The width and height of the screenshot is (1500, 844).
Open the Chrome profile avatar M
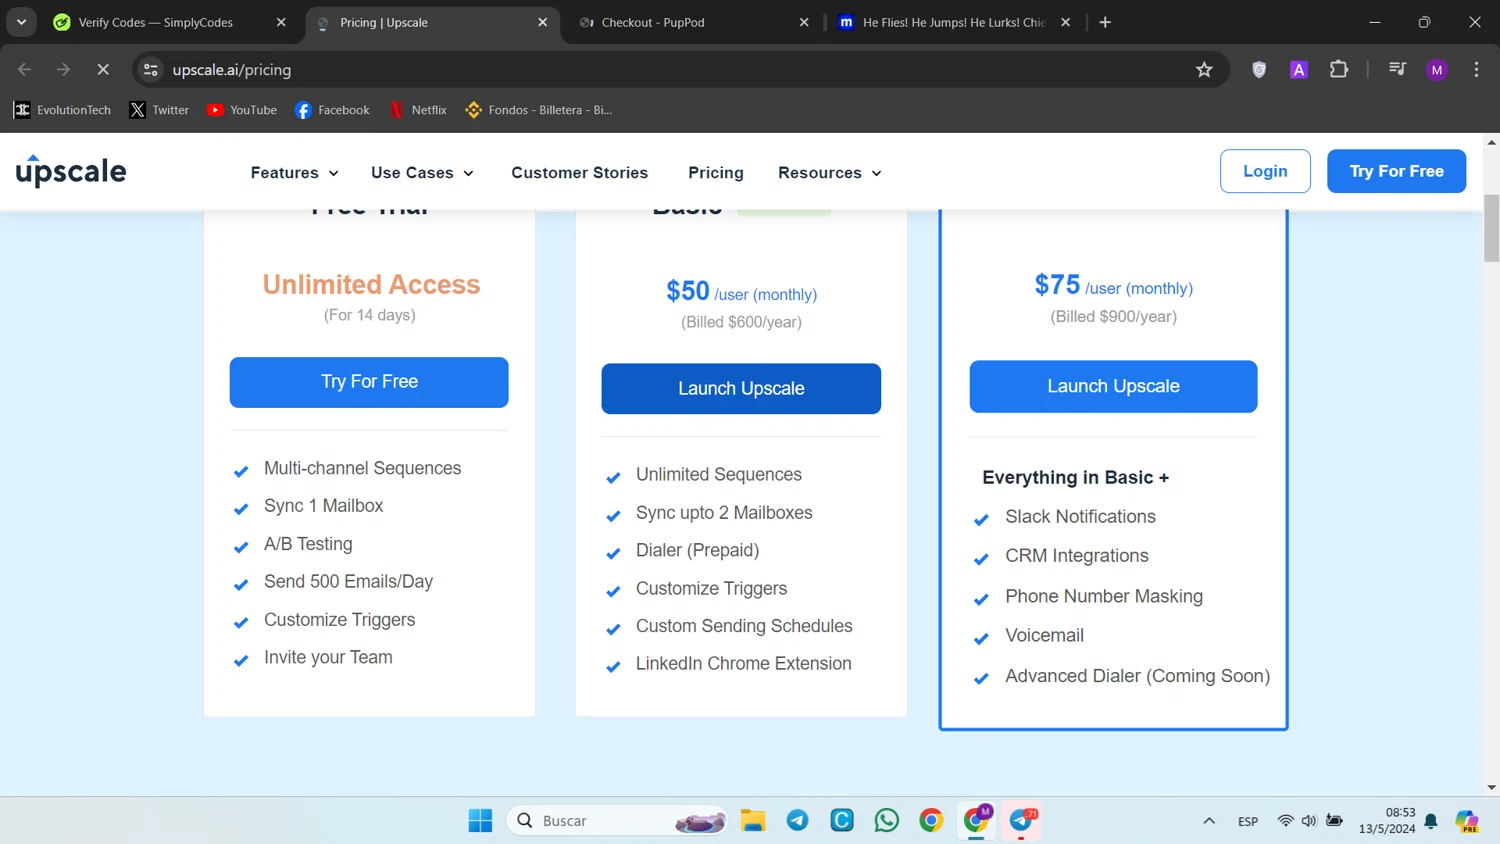tap(1437, 70)
